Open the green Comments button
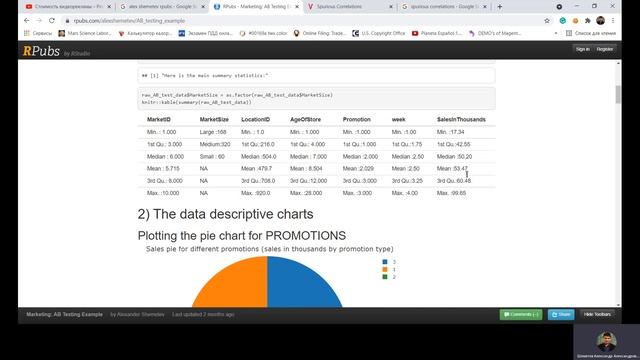Image resolution: width=640 pixels, height=360 pixels. click(521, 314)
